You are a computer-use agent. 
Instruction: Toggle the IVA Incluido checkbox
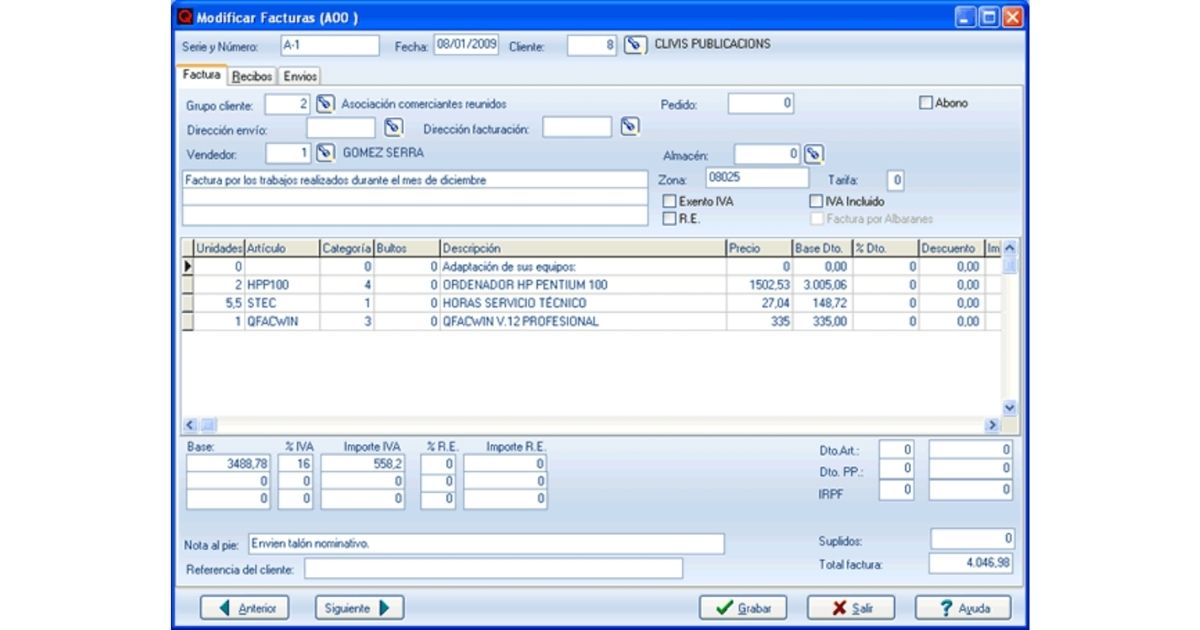point(815,201)
